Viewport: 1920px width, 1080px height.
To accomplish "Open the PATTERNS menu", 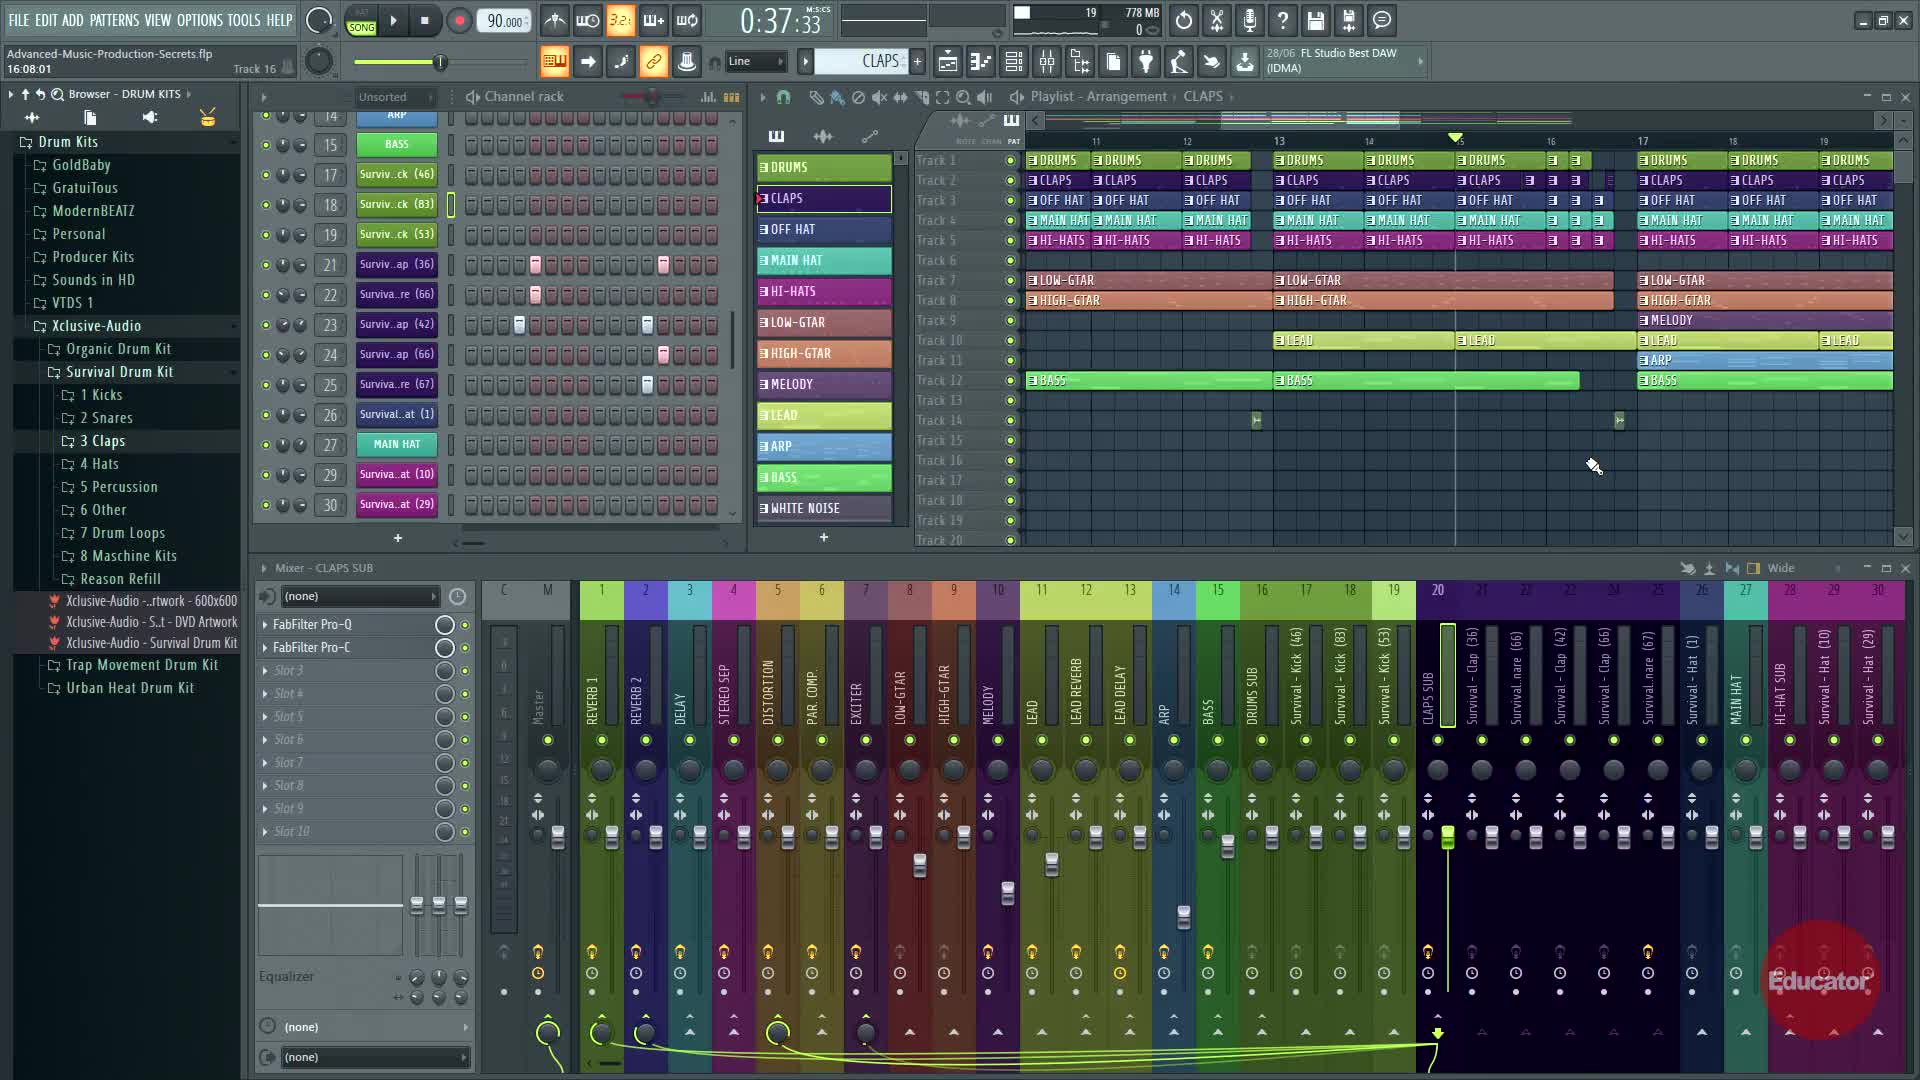I will [114, 20].
